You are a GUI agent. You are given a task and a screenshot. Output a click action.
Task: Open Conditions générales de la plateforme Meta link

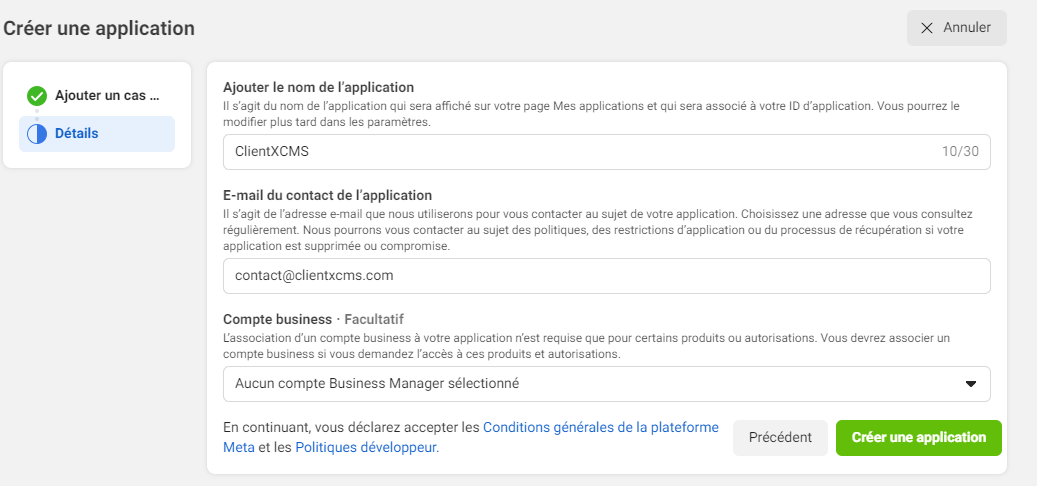pos(601,428)
